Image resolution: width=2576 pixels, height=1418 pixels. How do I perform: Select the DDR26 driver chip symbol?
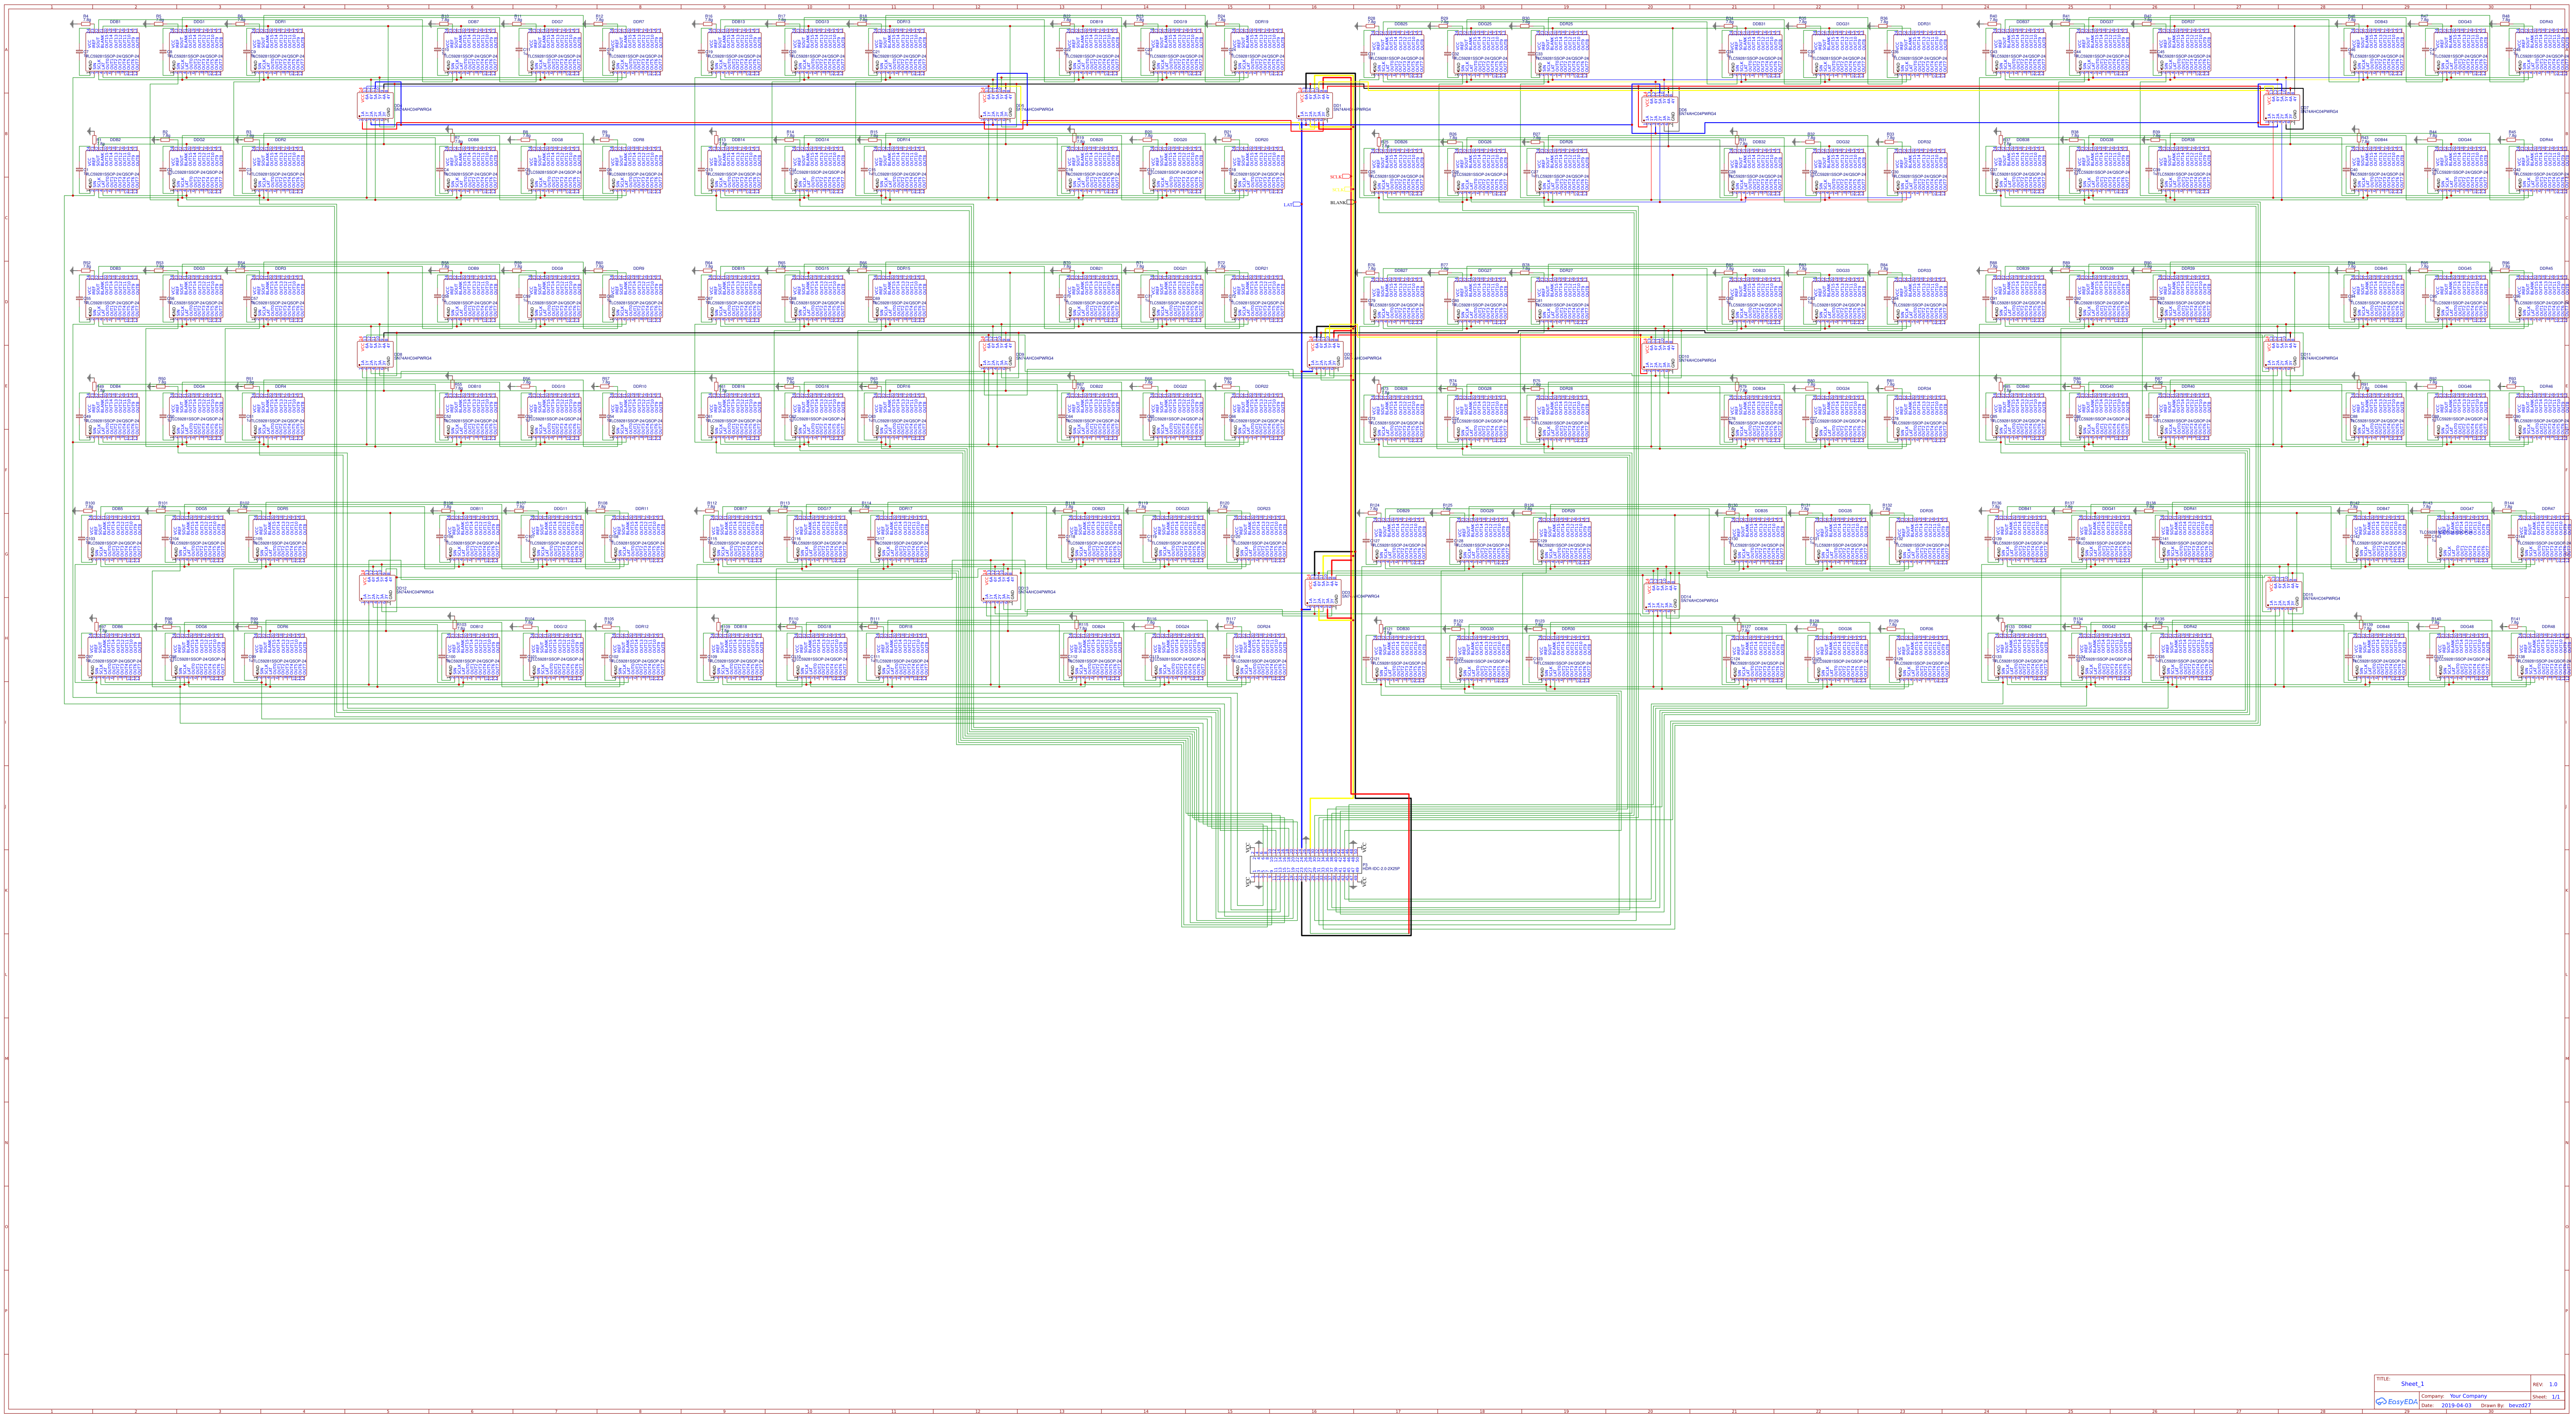click(x=1562, y=172)
